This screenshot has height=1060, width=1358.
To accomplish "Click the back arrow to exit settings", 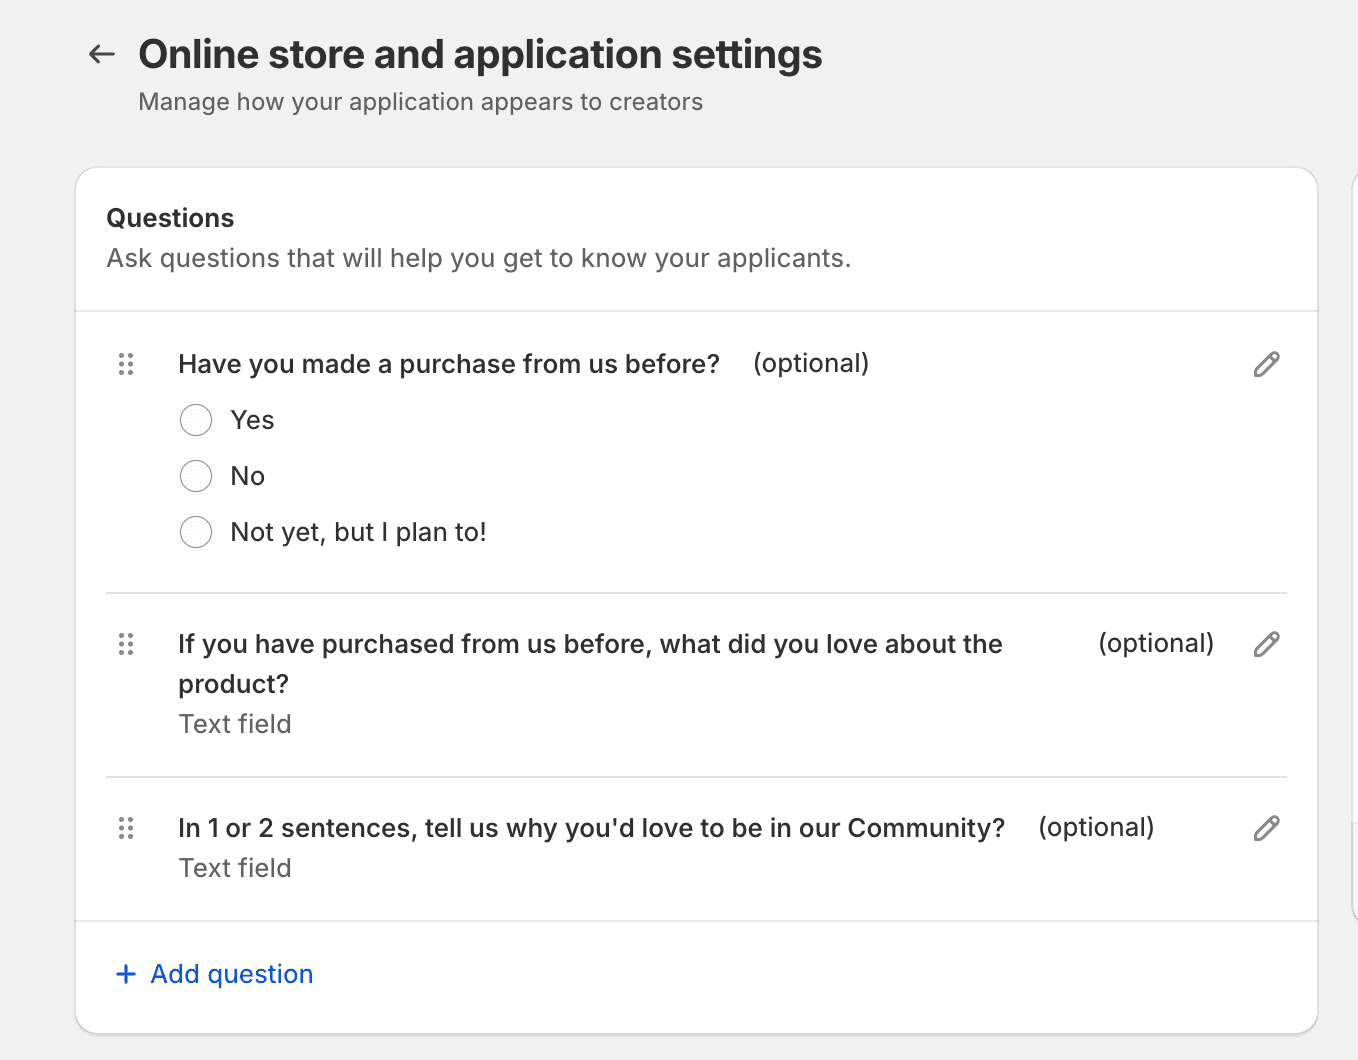I will point(101,54).
